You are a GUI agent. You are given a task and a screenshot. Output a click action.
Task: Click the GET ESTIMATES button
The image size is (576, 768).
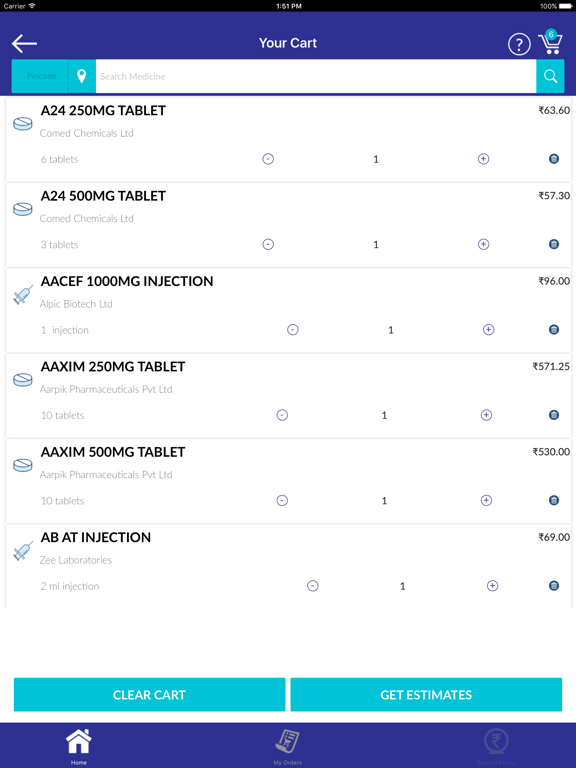[x=426, y=695]
